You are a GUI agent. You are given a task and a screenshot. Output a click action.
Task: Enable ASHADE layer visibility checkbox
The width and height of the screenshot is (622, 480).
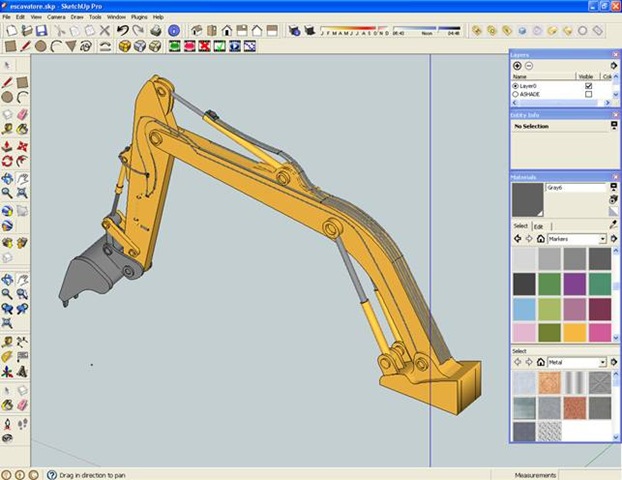pos(588,95)
